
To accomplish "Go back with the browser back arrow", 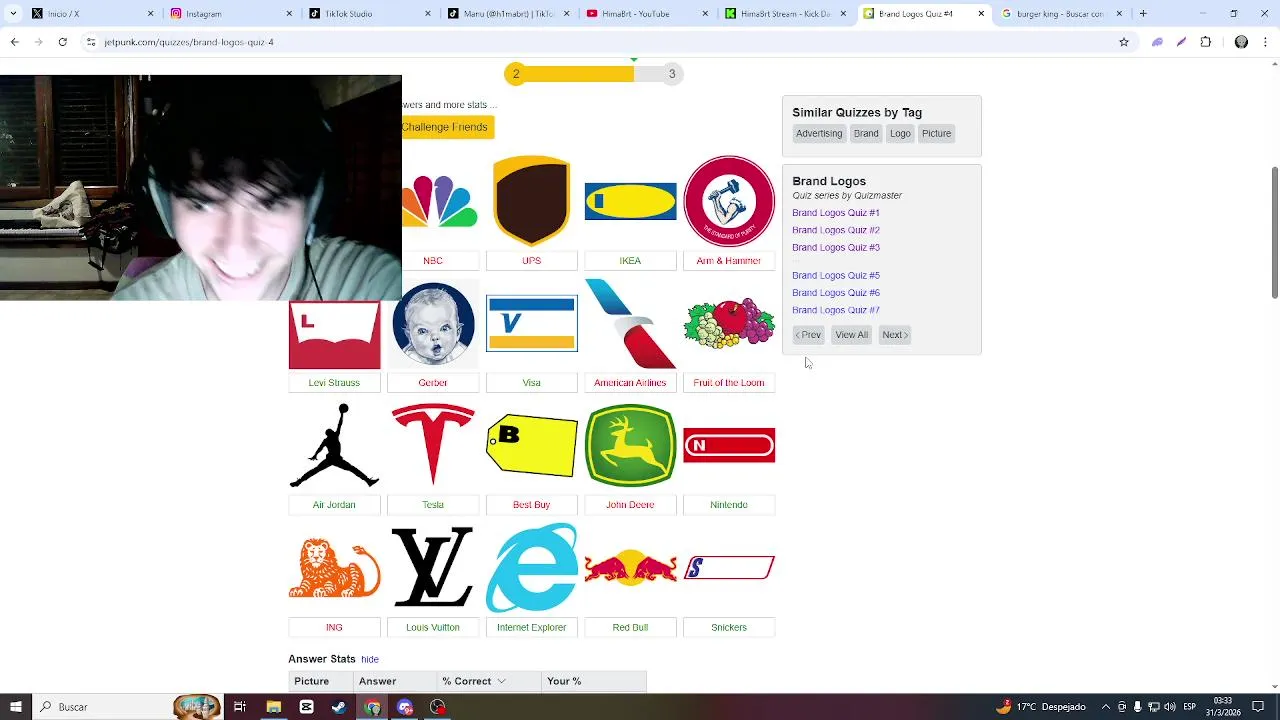I will coord(14,42).
